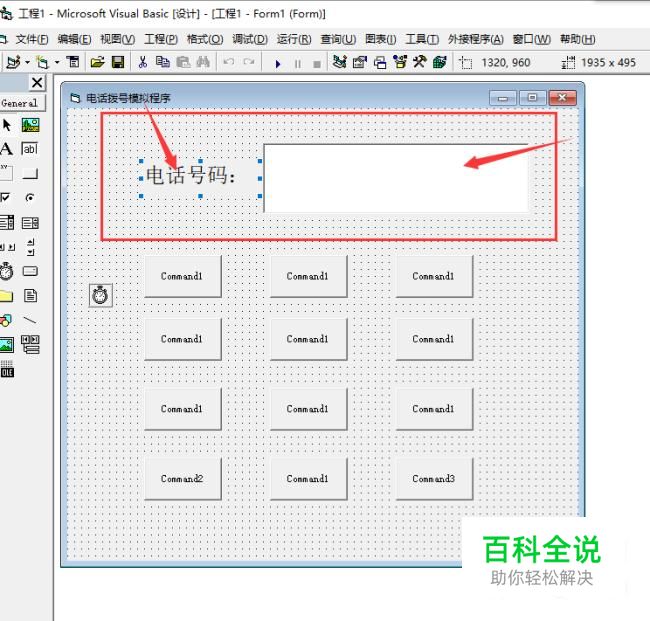
Task: Select the FileListBox tool in the toolbox
Action: click(x=30, y=296)
